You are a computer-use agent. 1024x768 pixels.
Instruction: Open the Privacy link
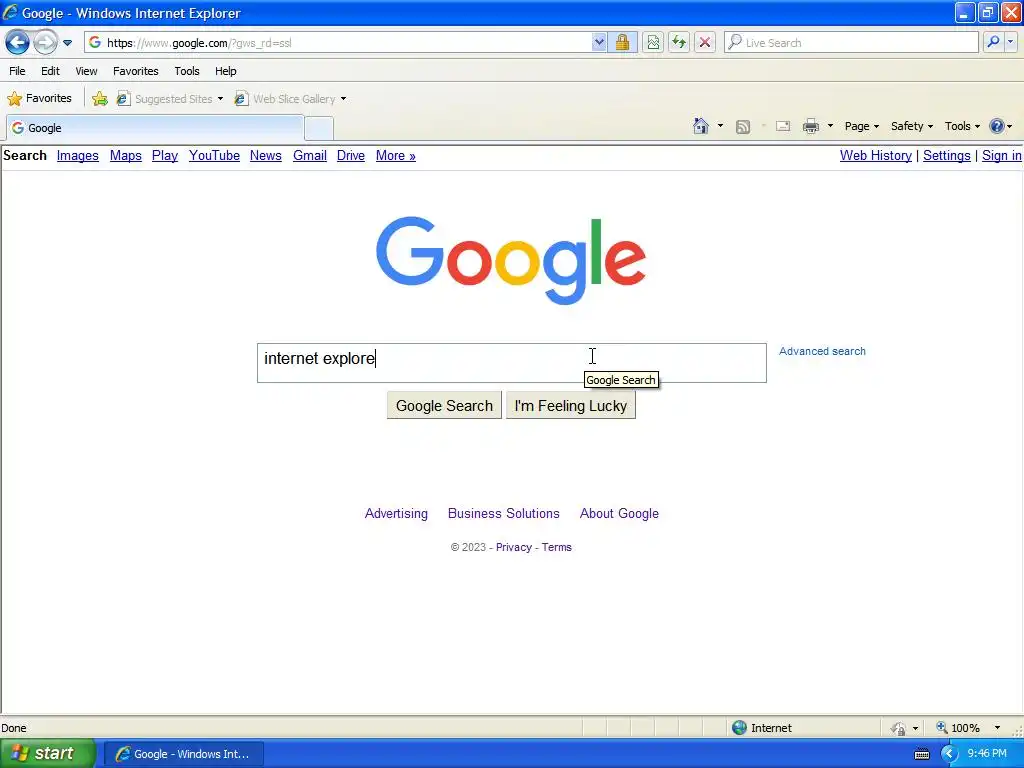514,547
